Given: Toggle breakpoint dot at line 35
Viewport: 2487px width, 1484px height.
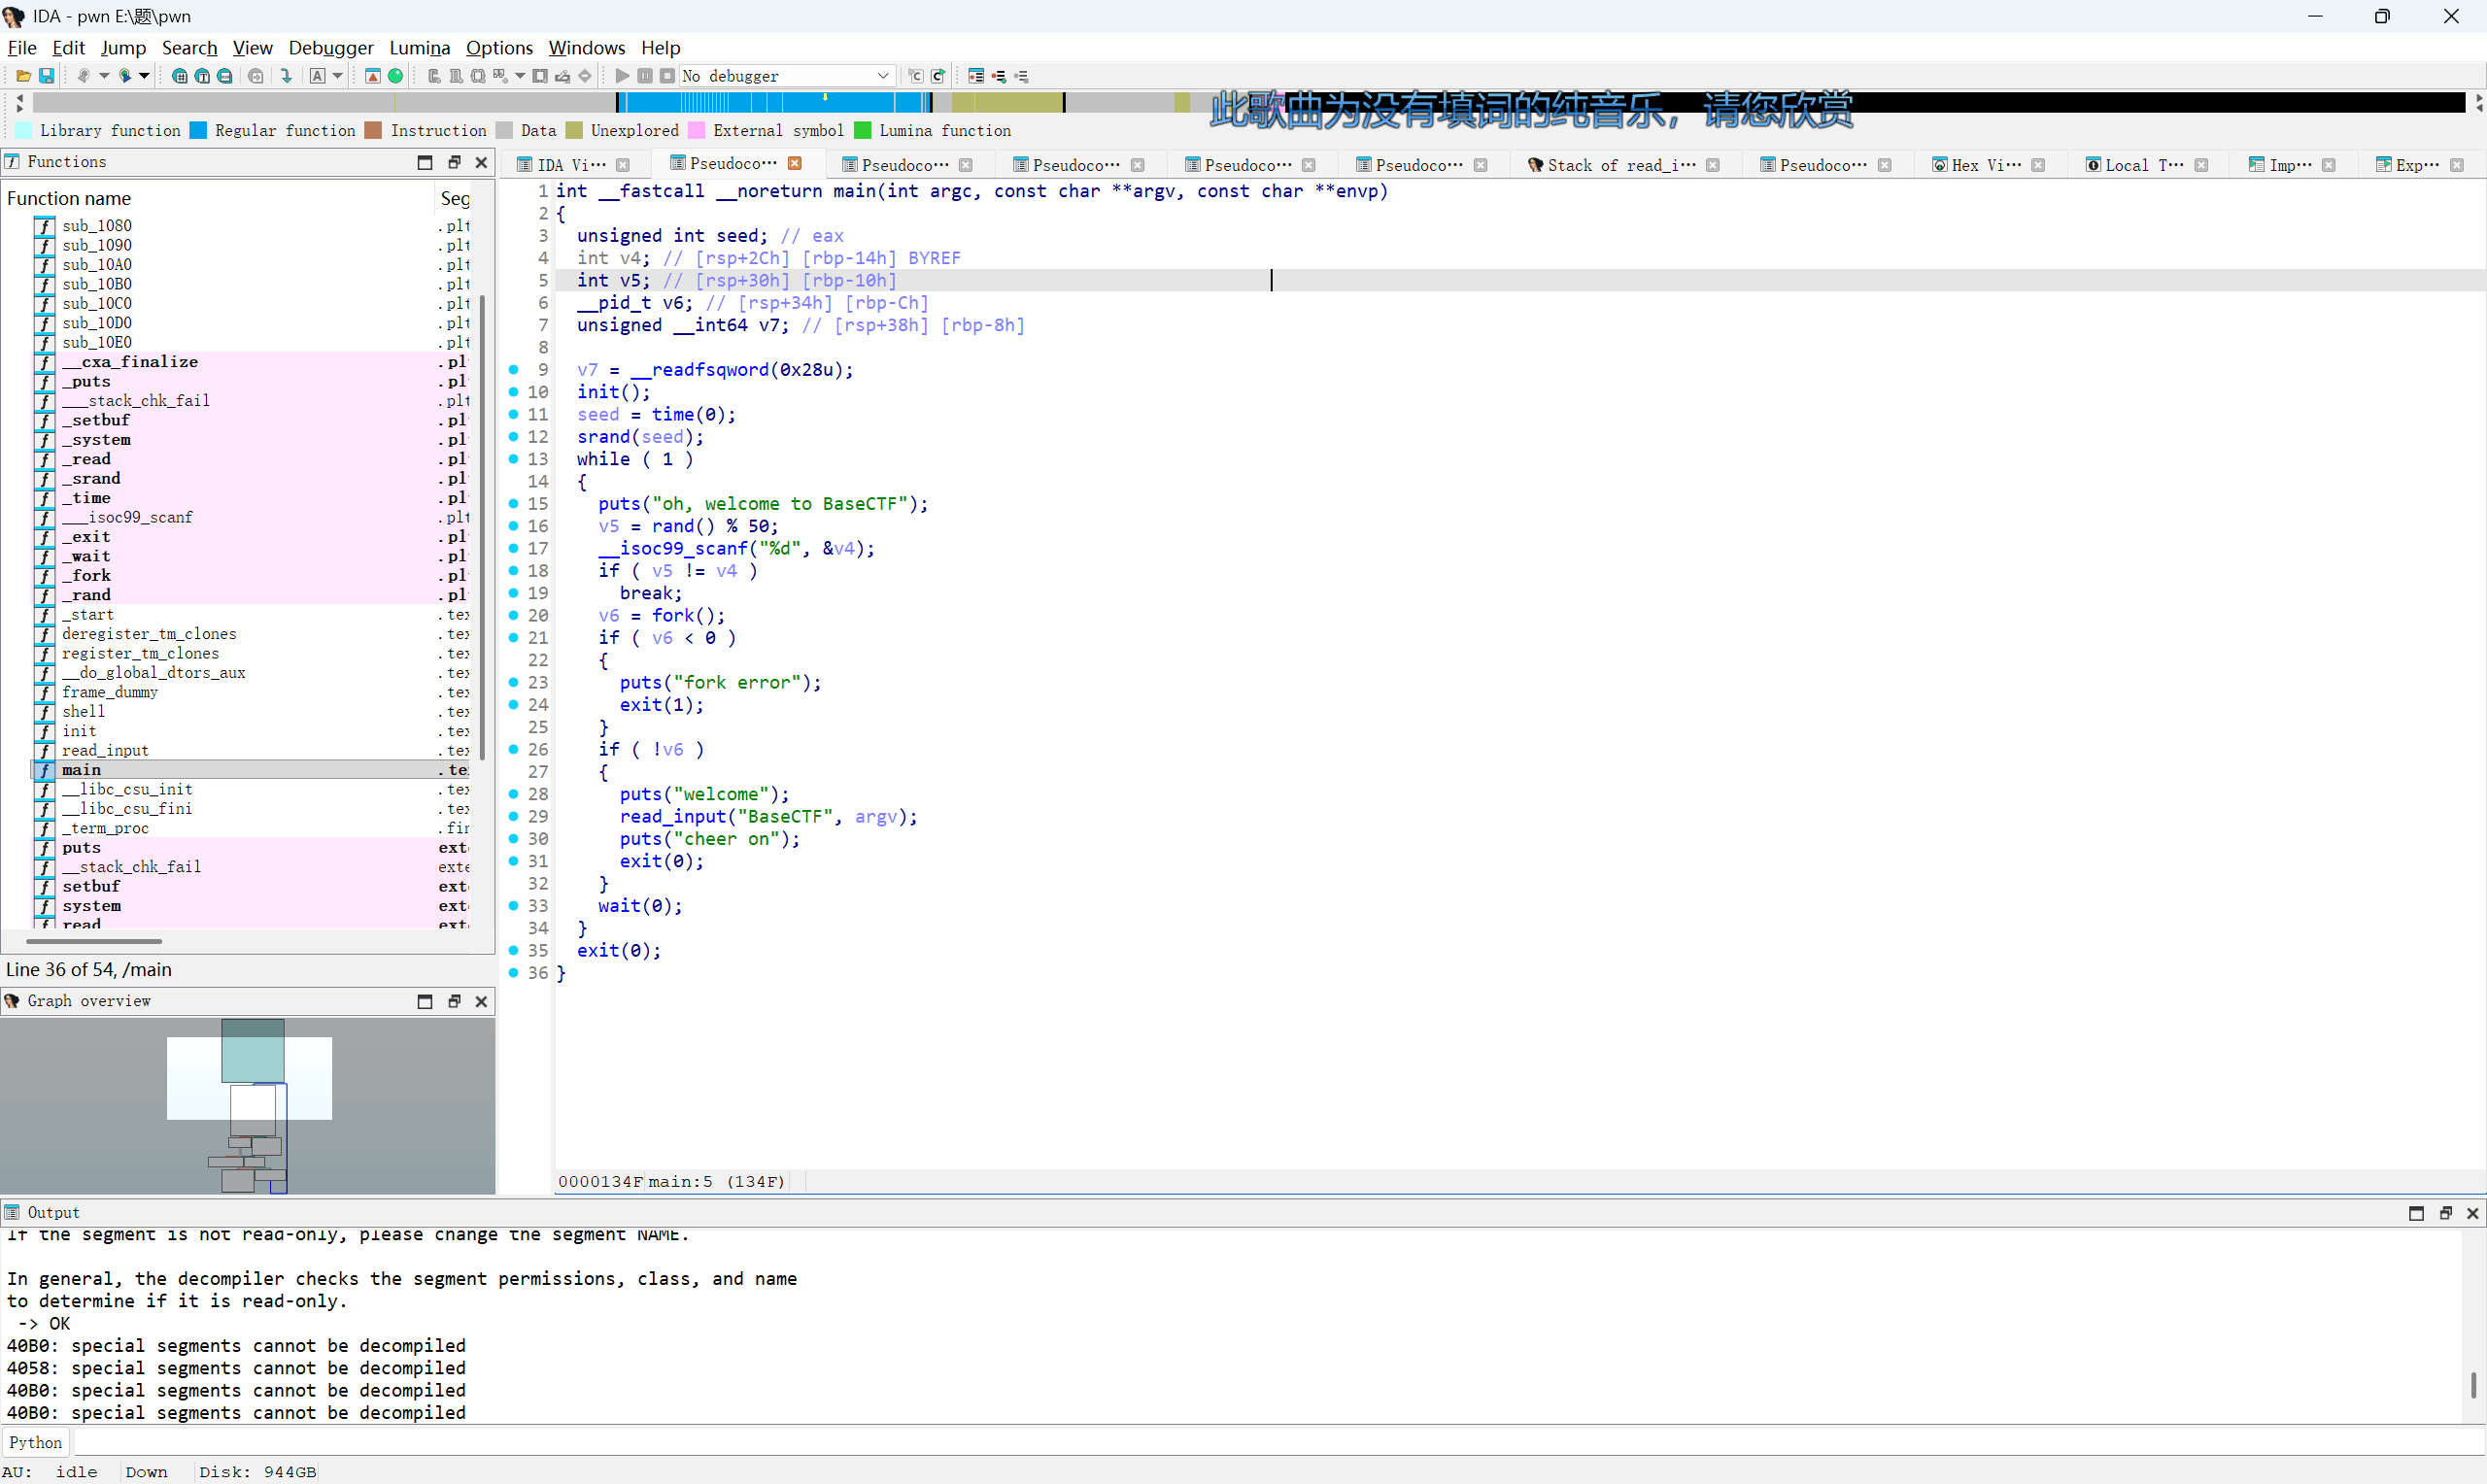Looking at the screenshot, I should tap(514, 950).
